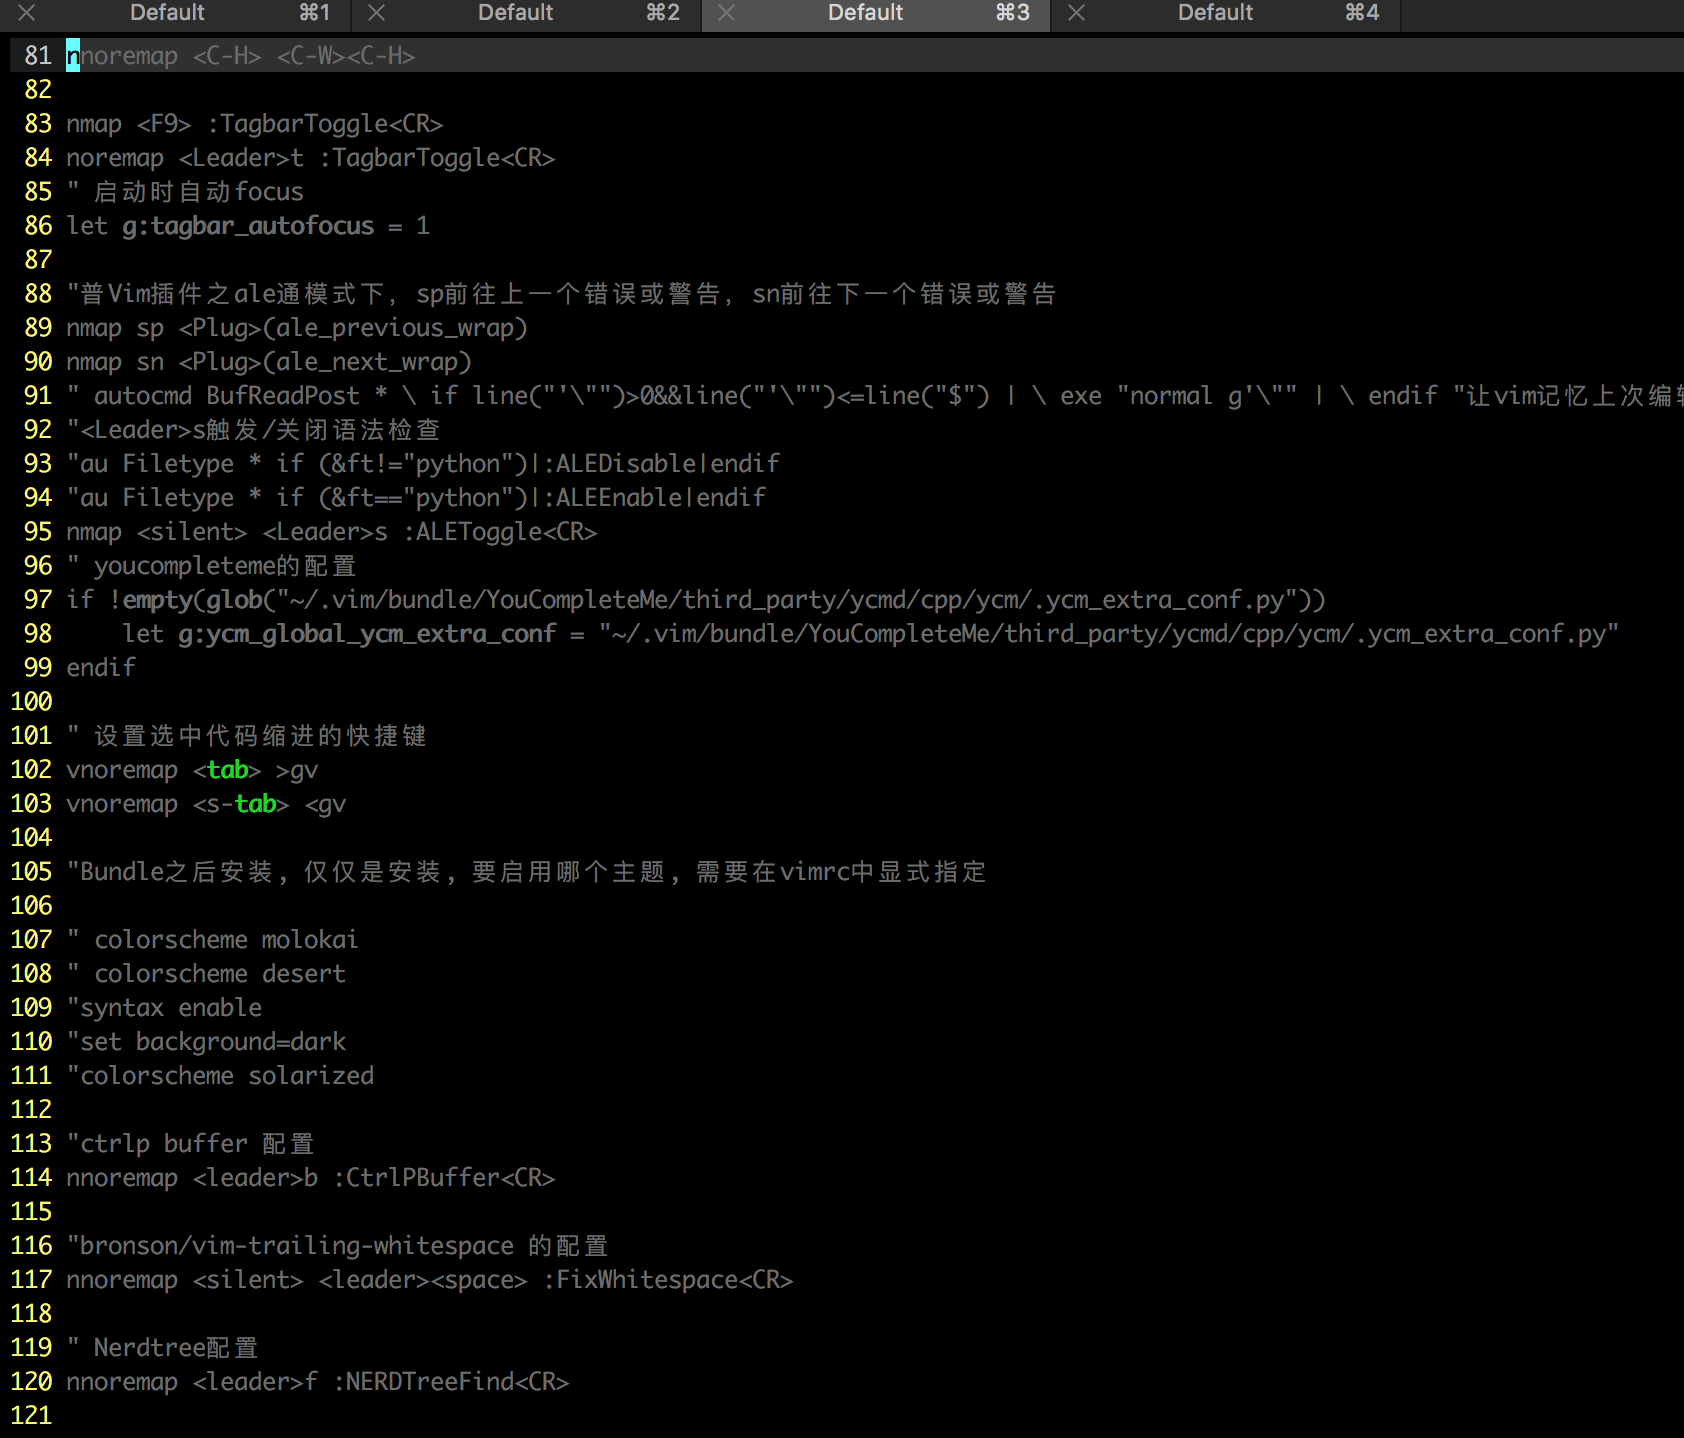This screenshot has height=1438, width=1684.
Task: Click 'colorscheme molokai' comment on line 107
Action: [x=212, y=940]
